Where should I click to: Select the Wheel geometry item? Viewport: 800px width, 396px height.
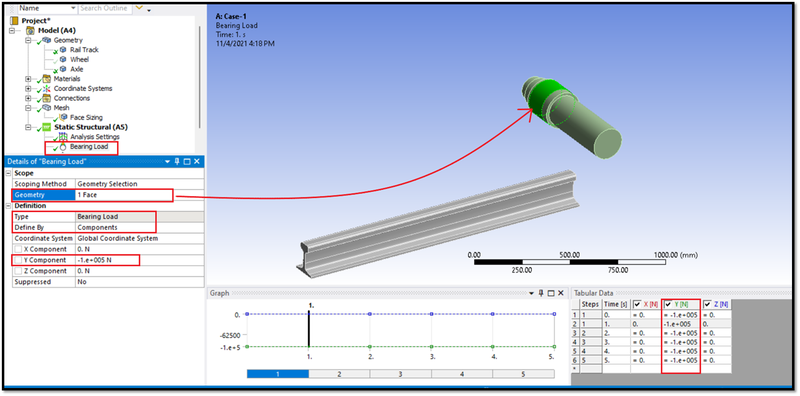[x=79, y=60]
